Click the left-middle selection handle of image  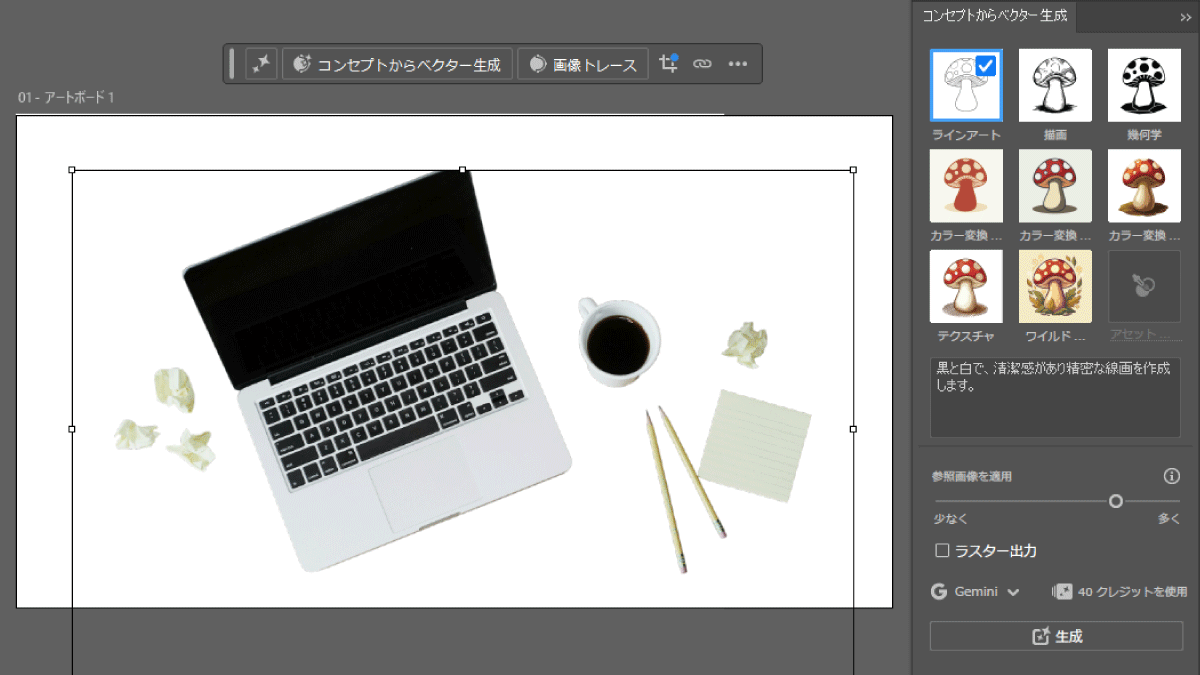[72, 429]
